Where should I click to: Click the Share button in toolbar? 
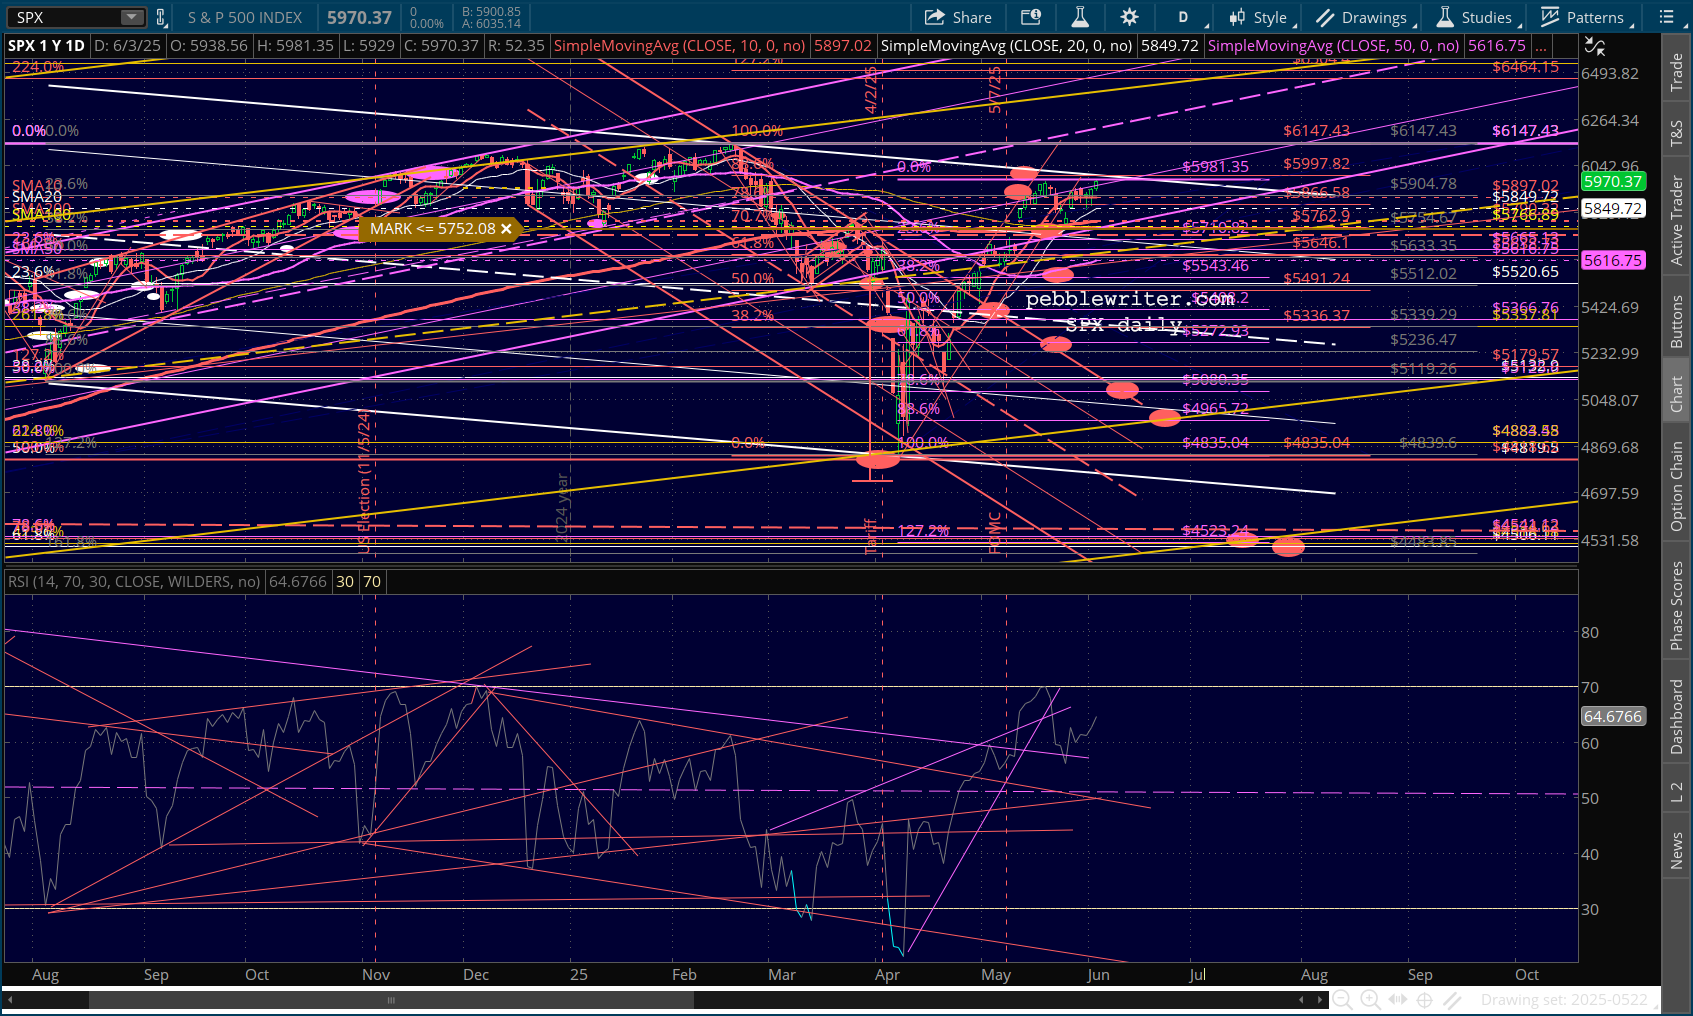(x=958, y=17)
